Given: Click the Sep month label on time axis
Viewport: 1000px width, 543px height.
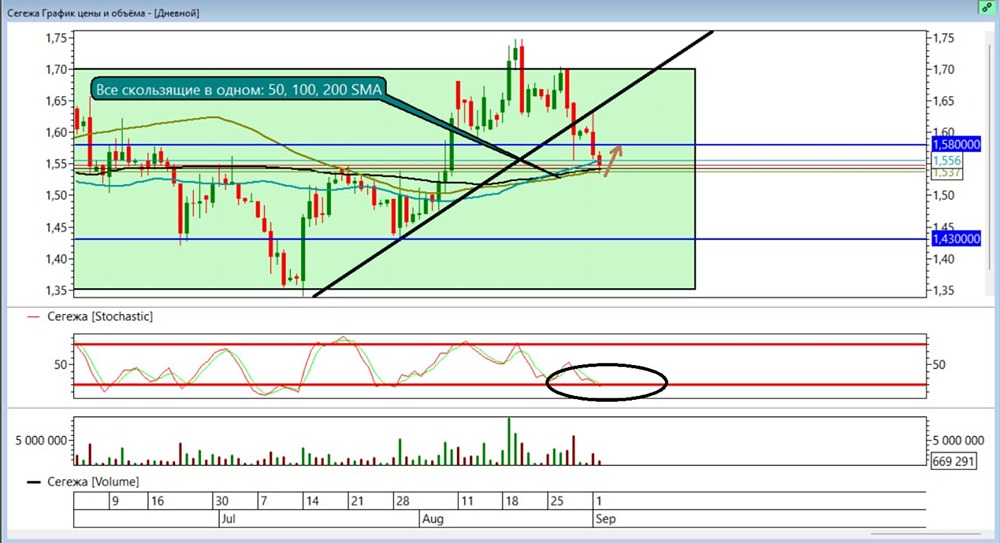Looking at the screenshot, I should 605,519.
